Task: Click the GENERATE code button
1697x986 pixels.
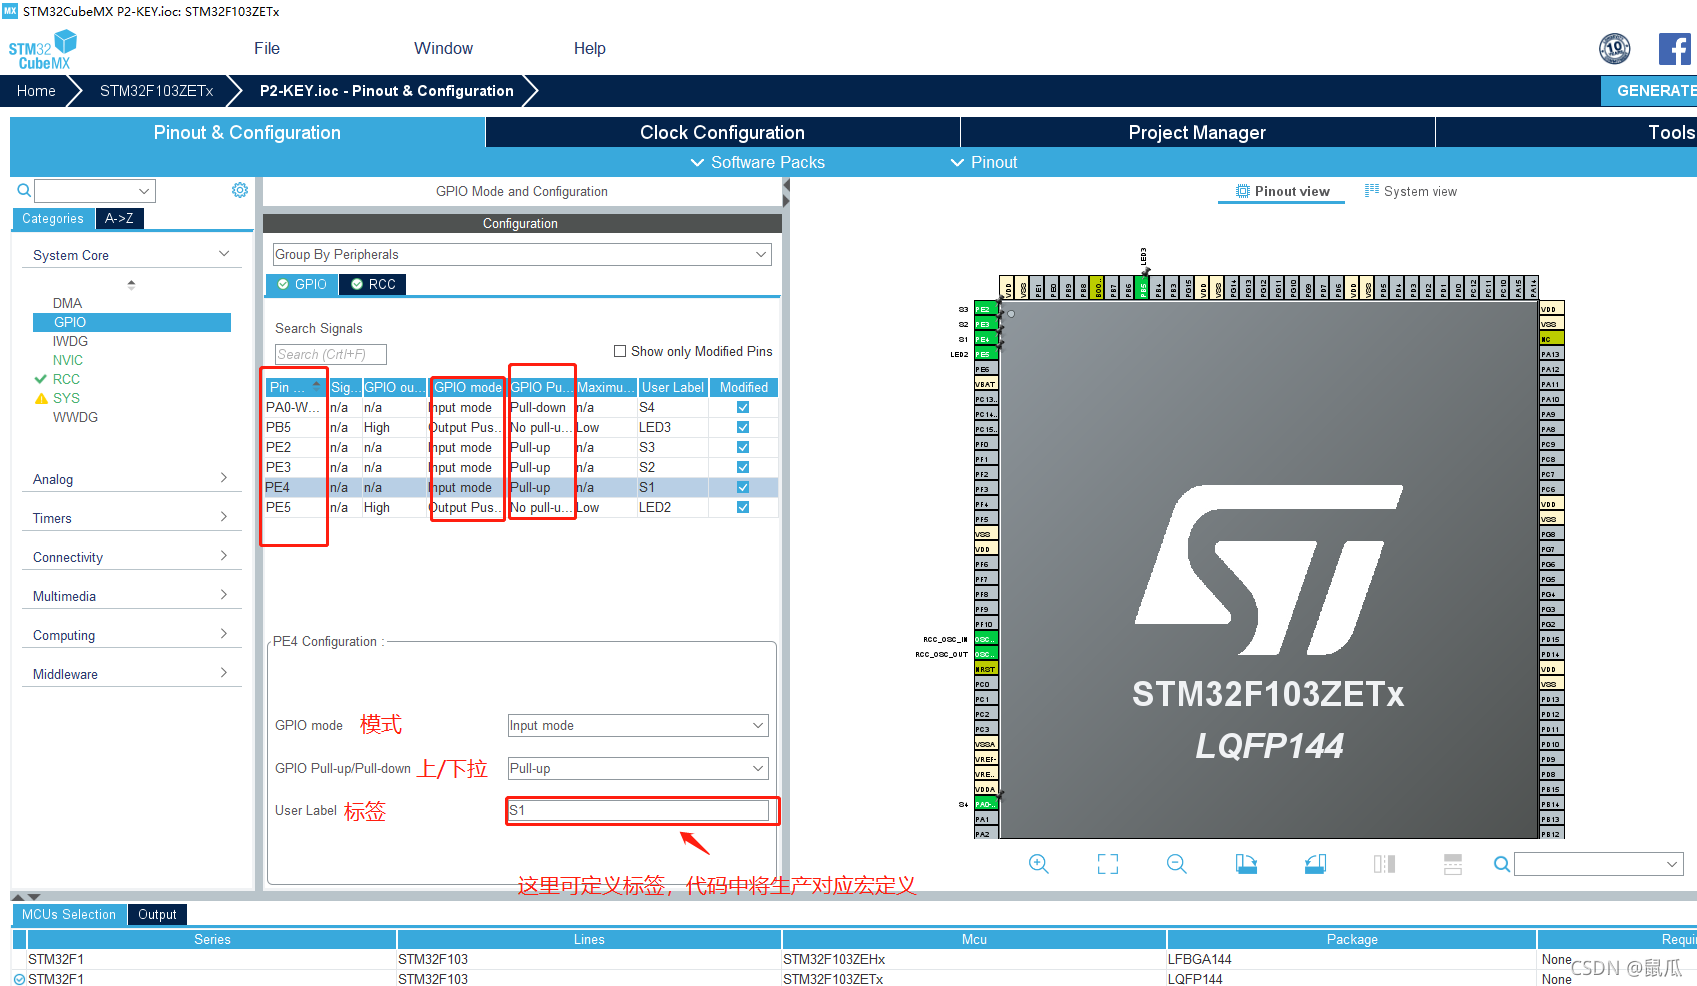Action: pos(1649,90)
